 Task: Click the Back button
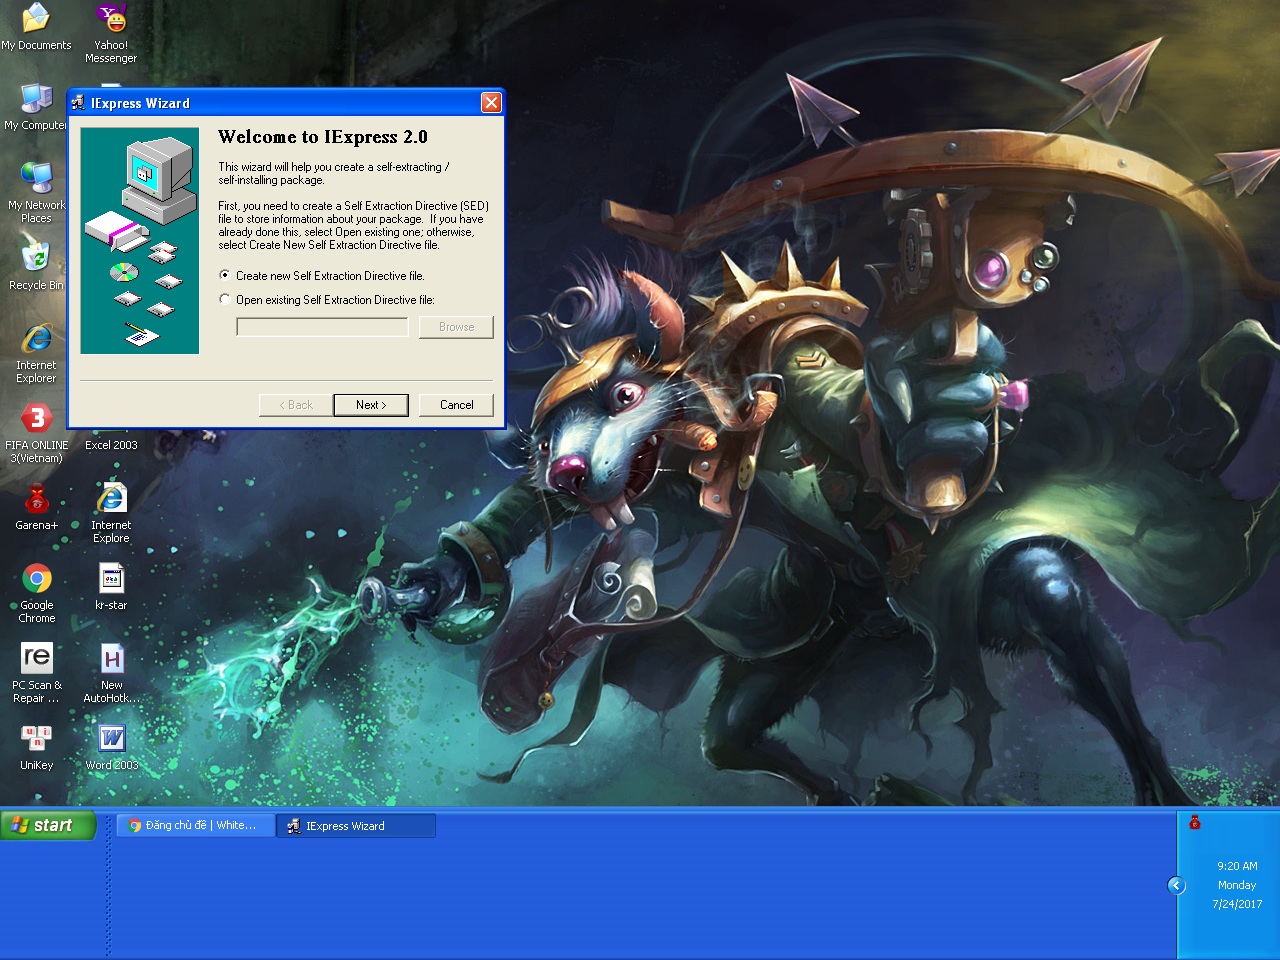coord(296,405)
